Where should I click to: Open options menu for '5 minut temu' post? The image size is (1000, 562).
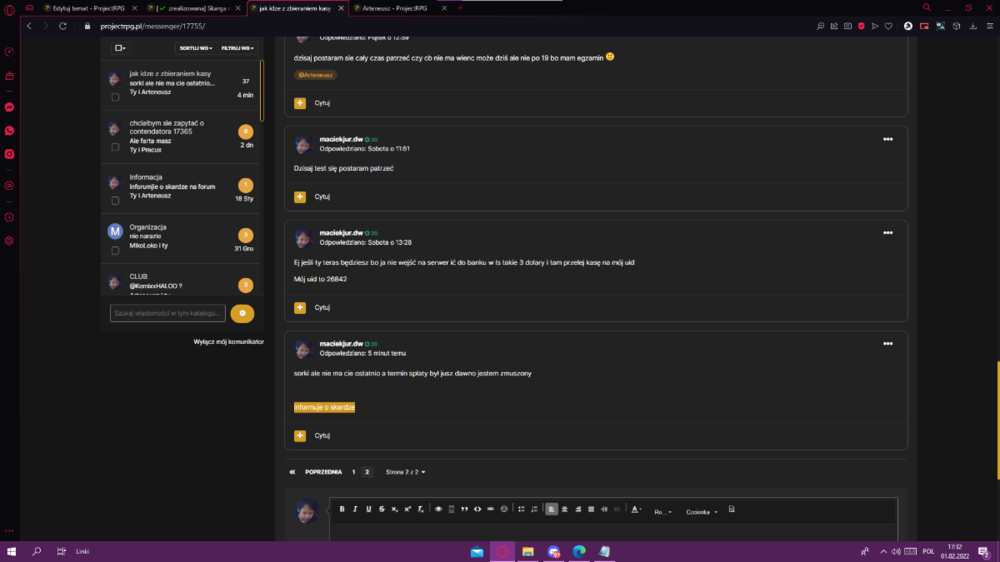point(888,344)
